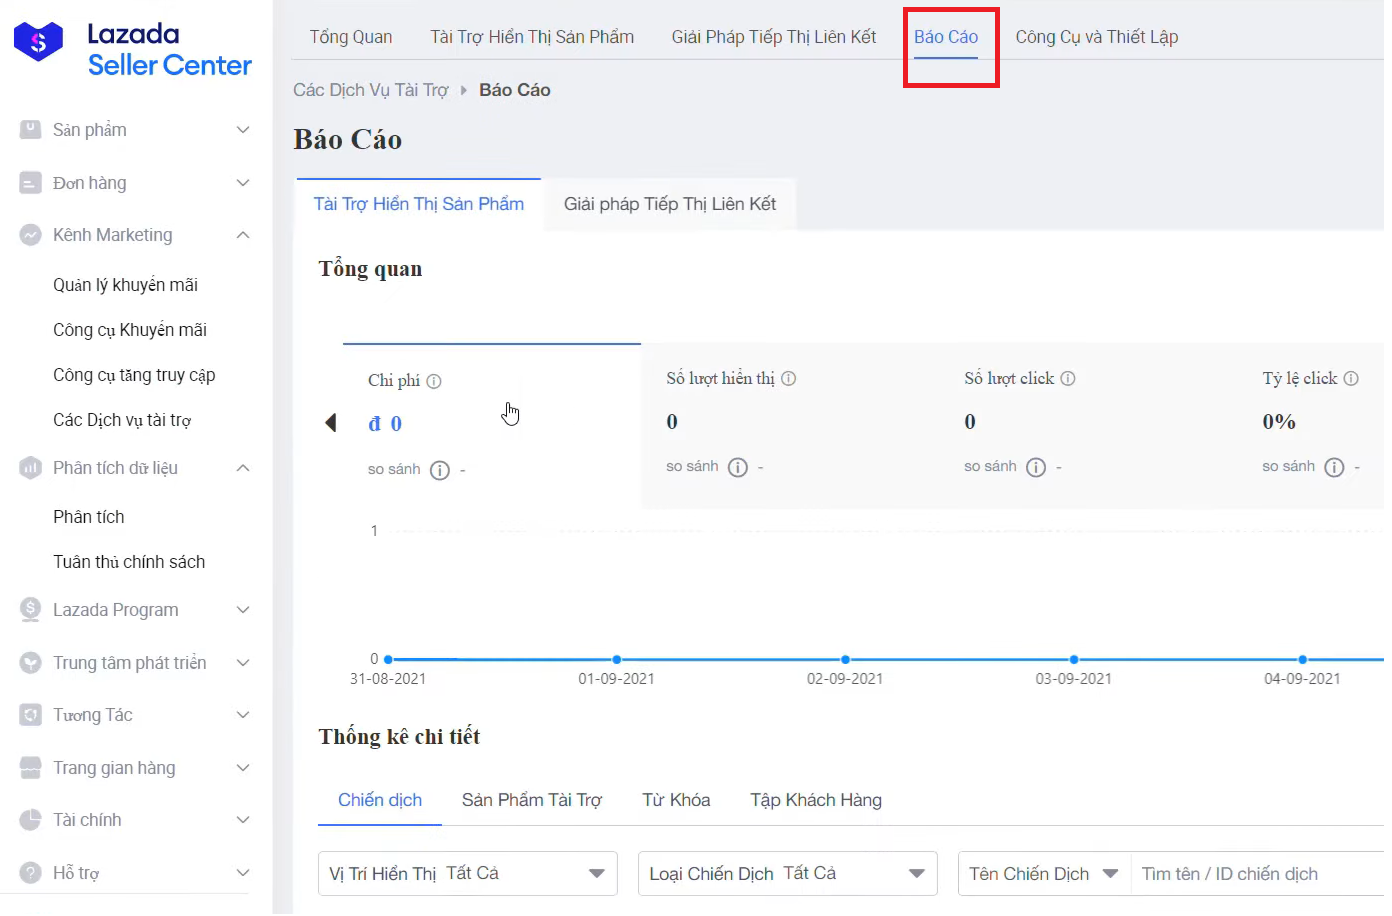Switch to Giải pháp Tiếp Thị Liên Kết tab

[x=669, y=204]
